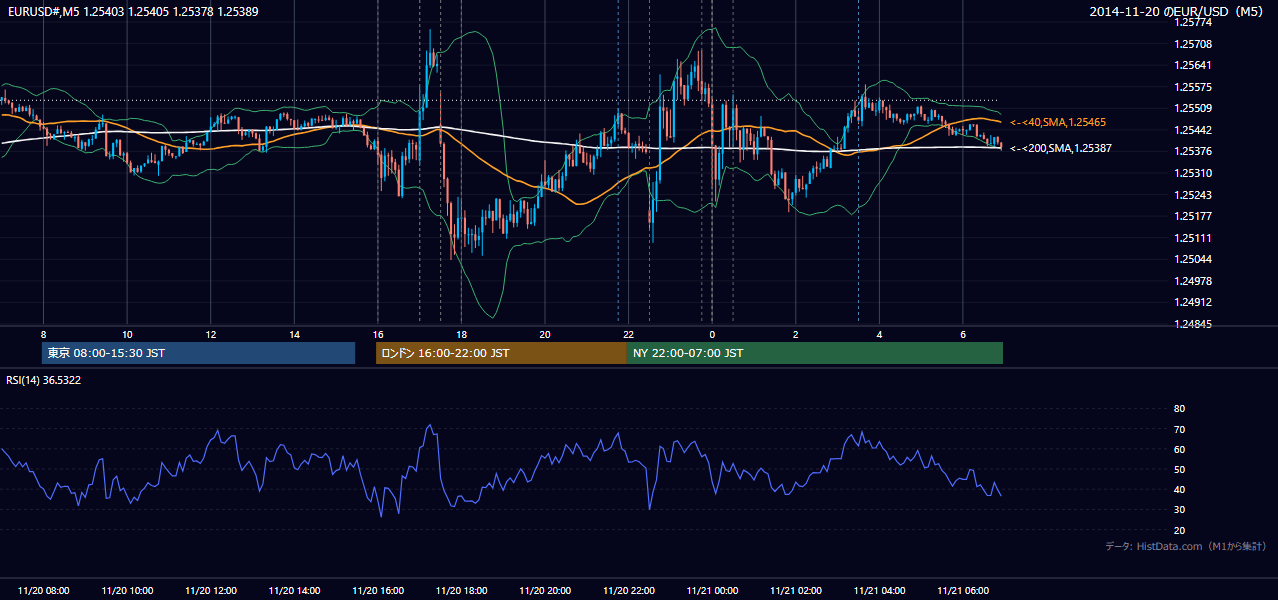Click RSI scale value 70
Screen dimensions: 1278x600
(x=1179, y=429)
